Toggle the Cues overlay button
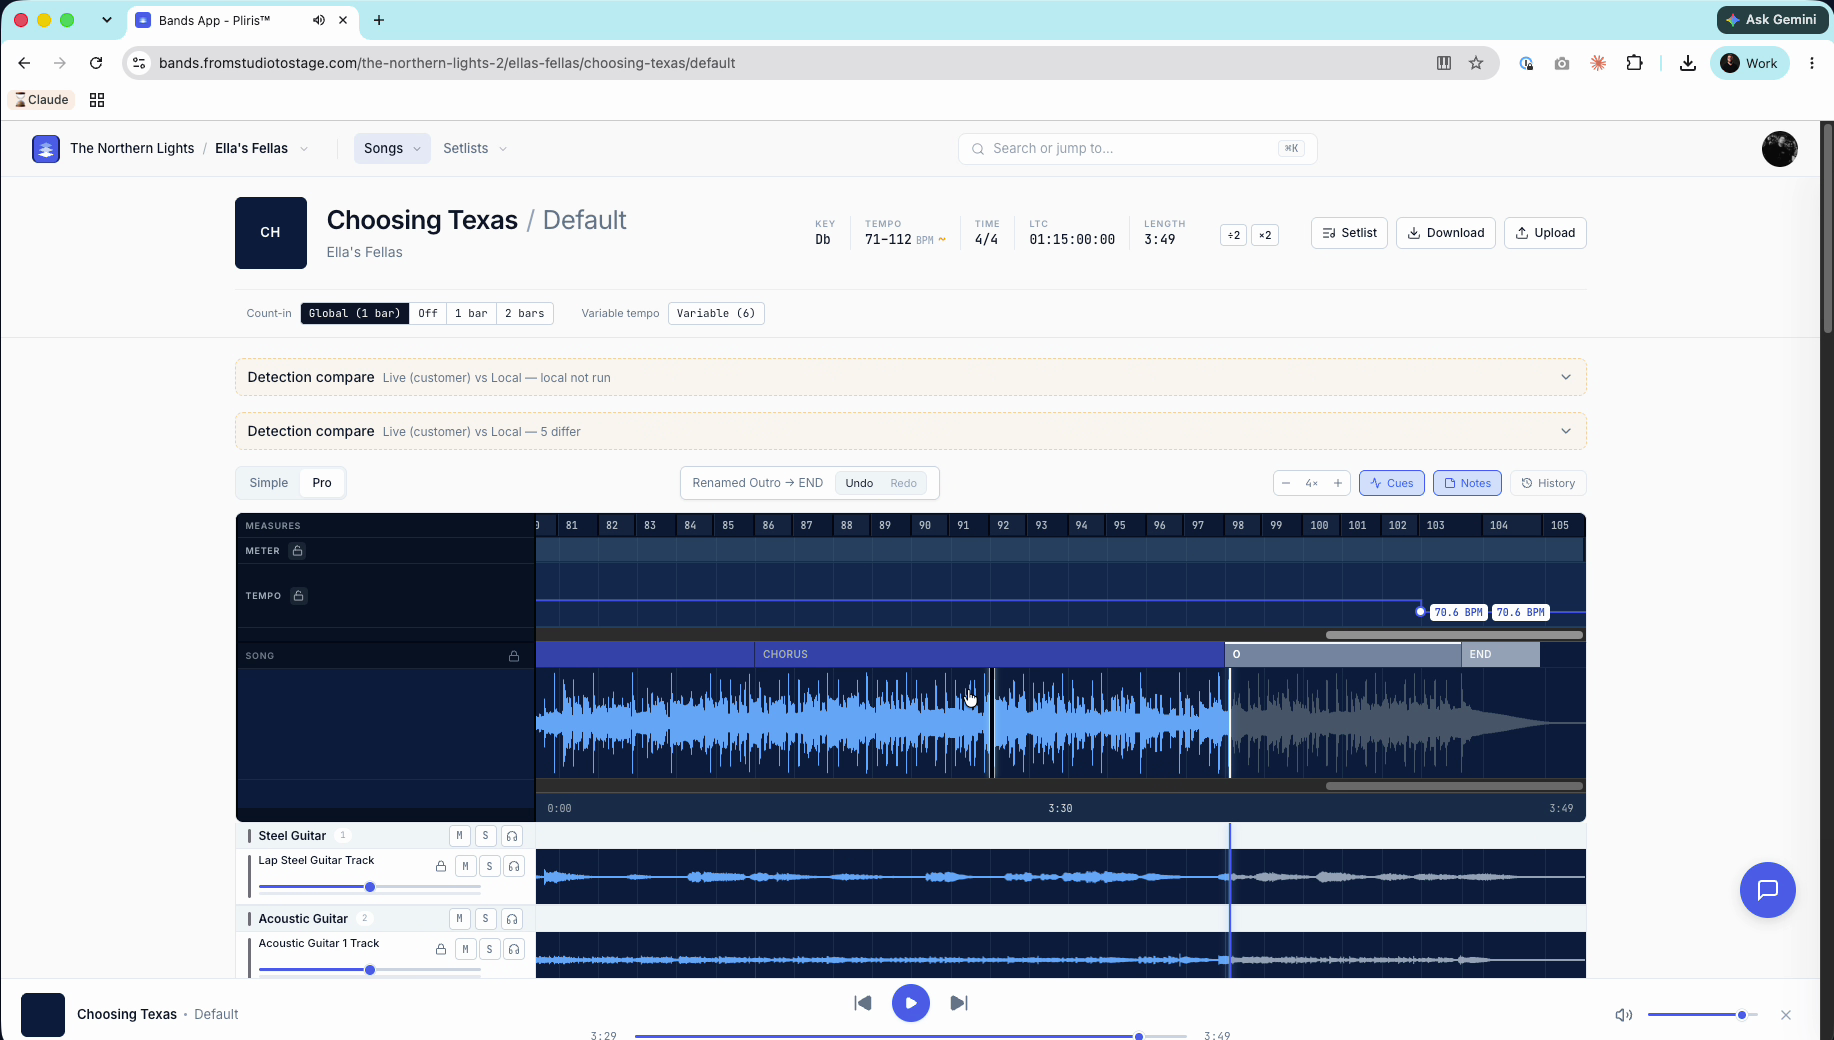Image resolution: width=1834 pixels, height=1040 pixels. pyautogui.click(x=1391, y=483)
